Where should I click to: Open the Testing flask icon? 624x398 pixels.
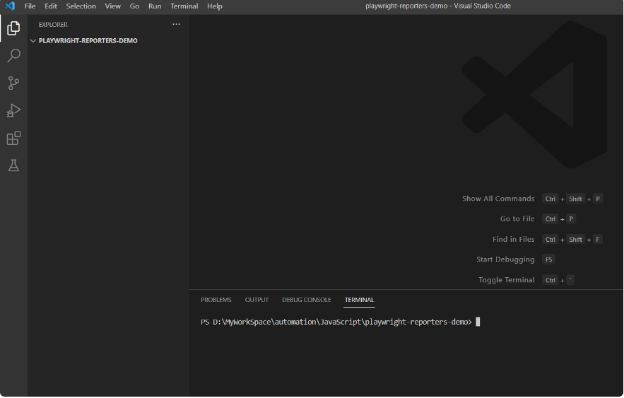click(14, 165)
